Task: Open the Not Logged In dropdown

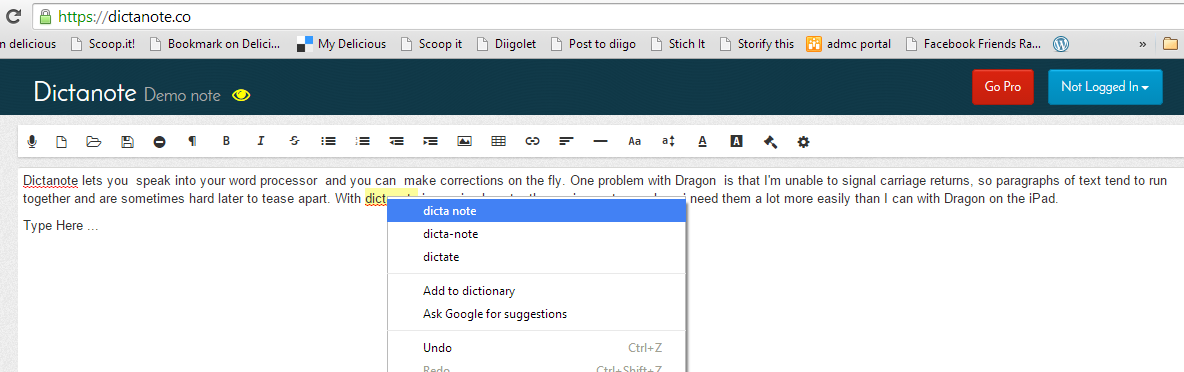Action: 1105,87
